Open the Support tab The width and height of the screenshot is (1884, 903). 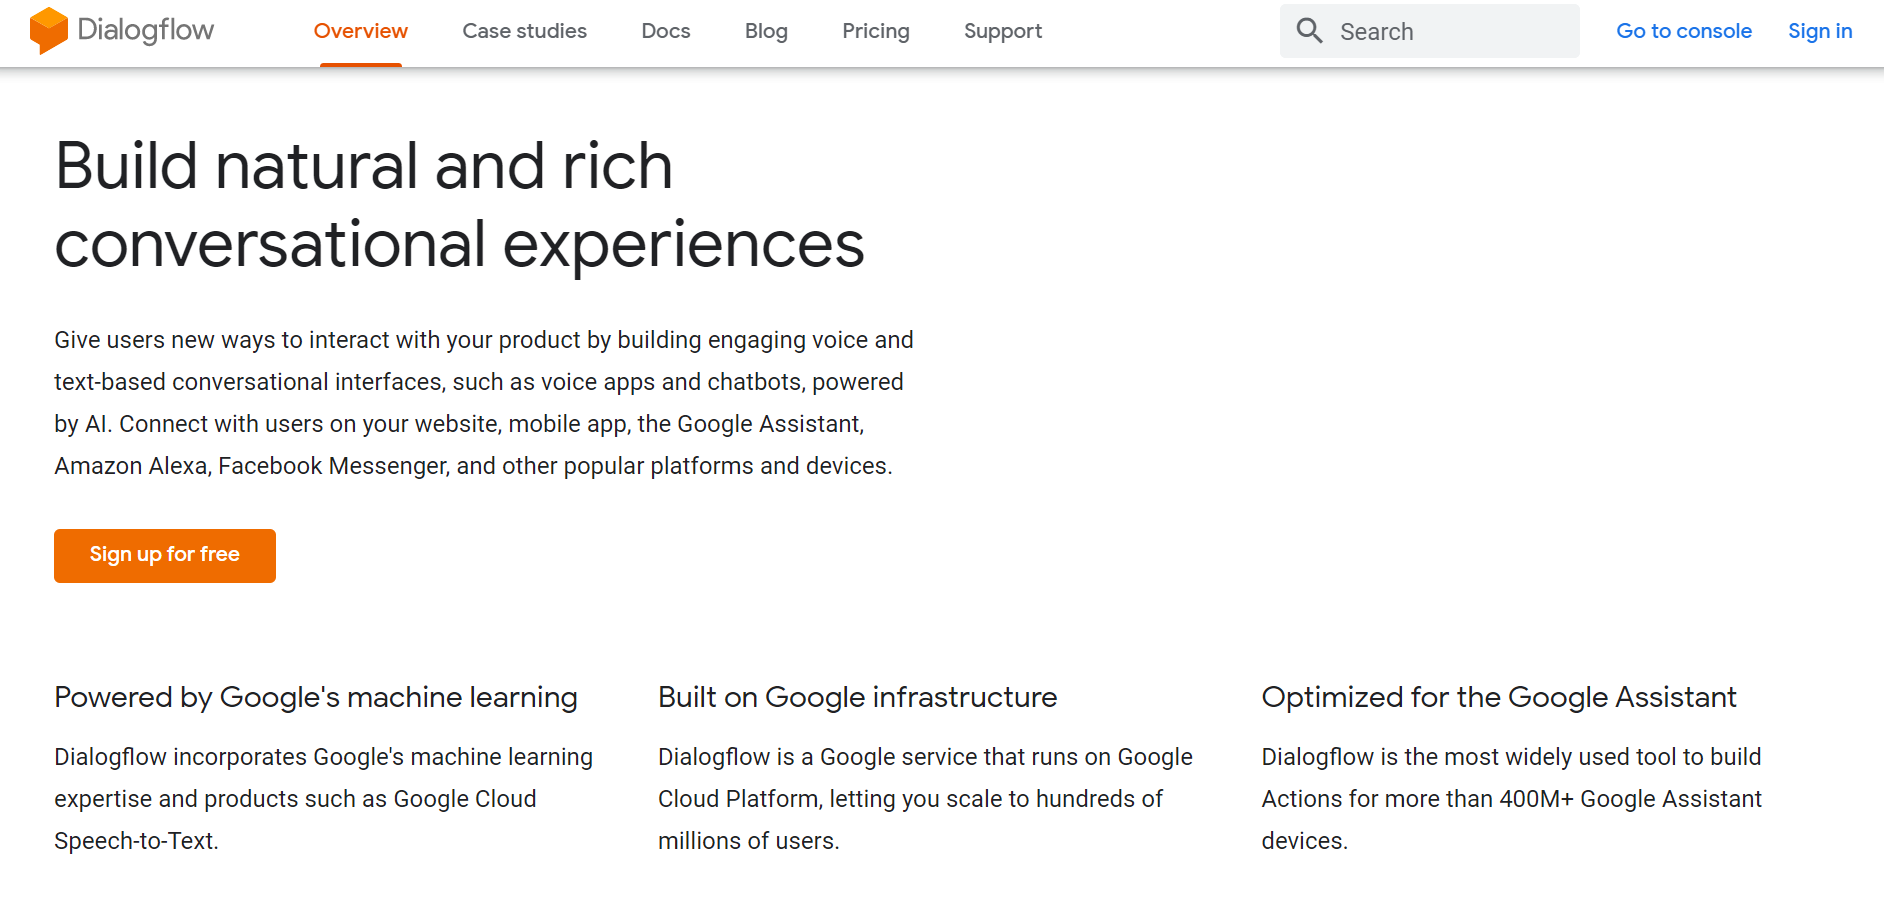[1003, 31]
